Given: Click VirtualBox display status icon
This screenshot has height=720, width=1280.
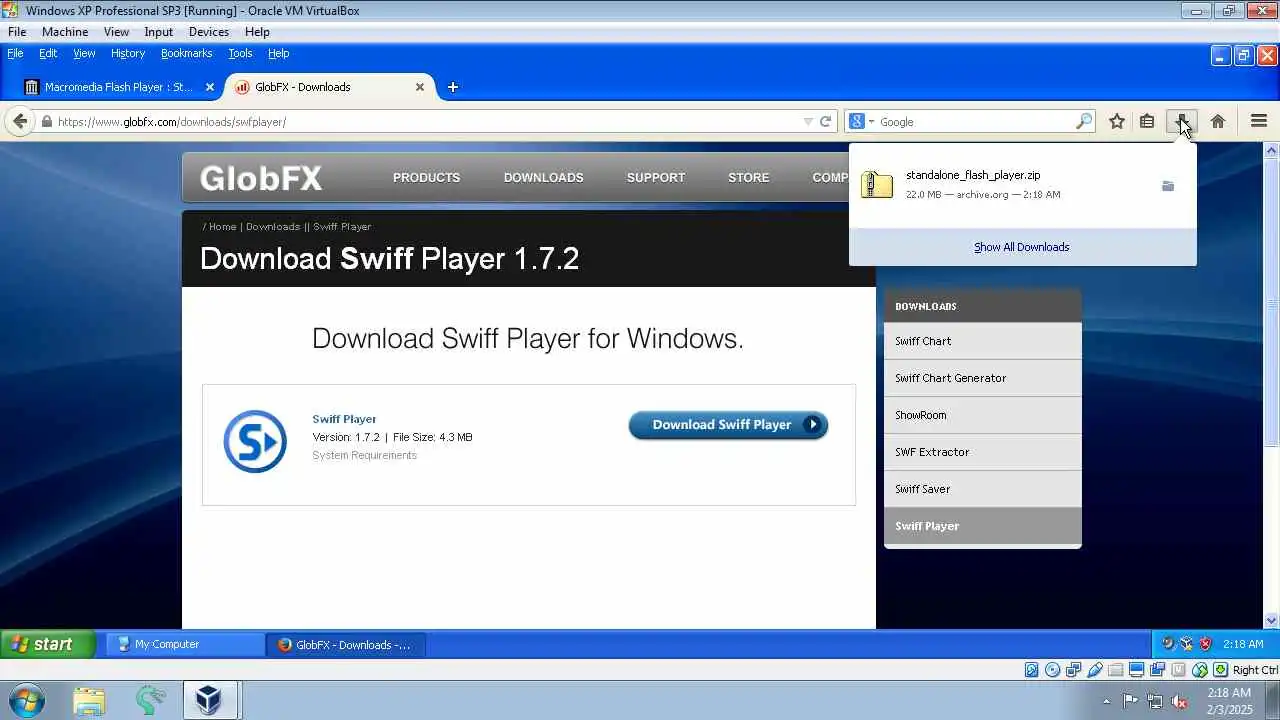Looking at the screenshot, I should click(x=1137, y=670).
